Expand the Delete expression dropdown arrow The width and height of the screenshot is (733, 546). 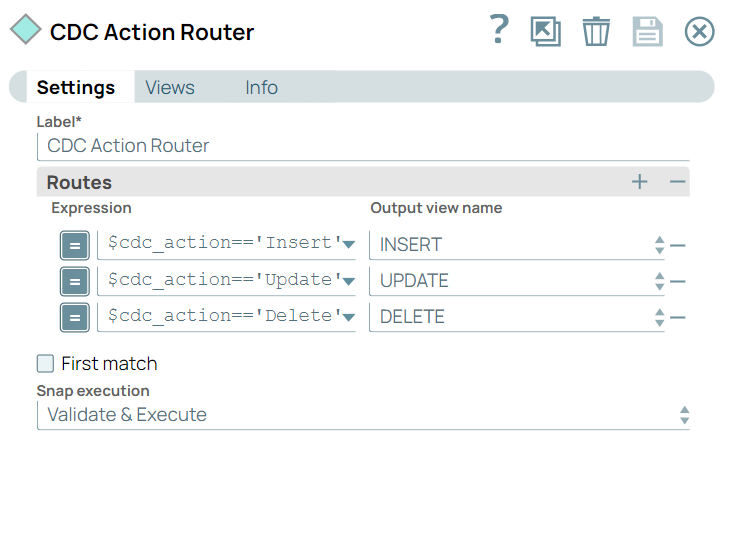click(x=349, y=317)
